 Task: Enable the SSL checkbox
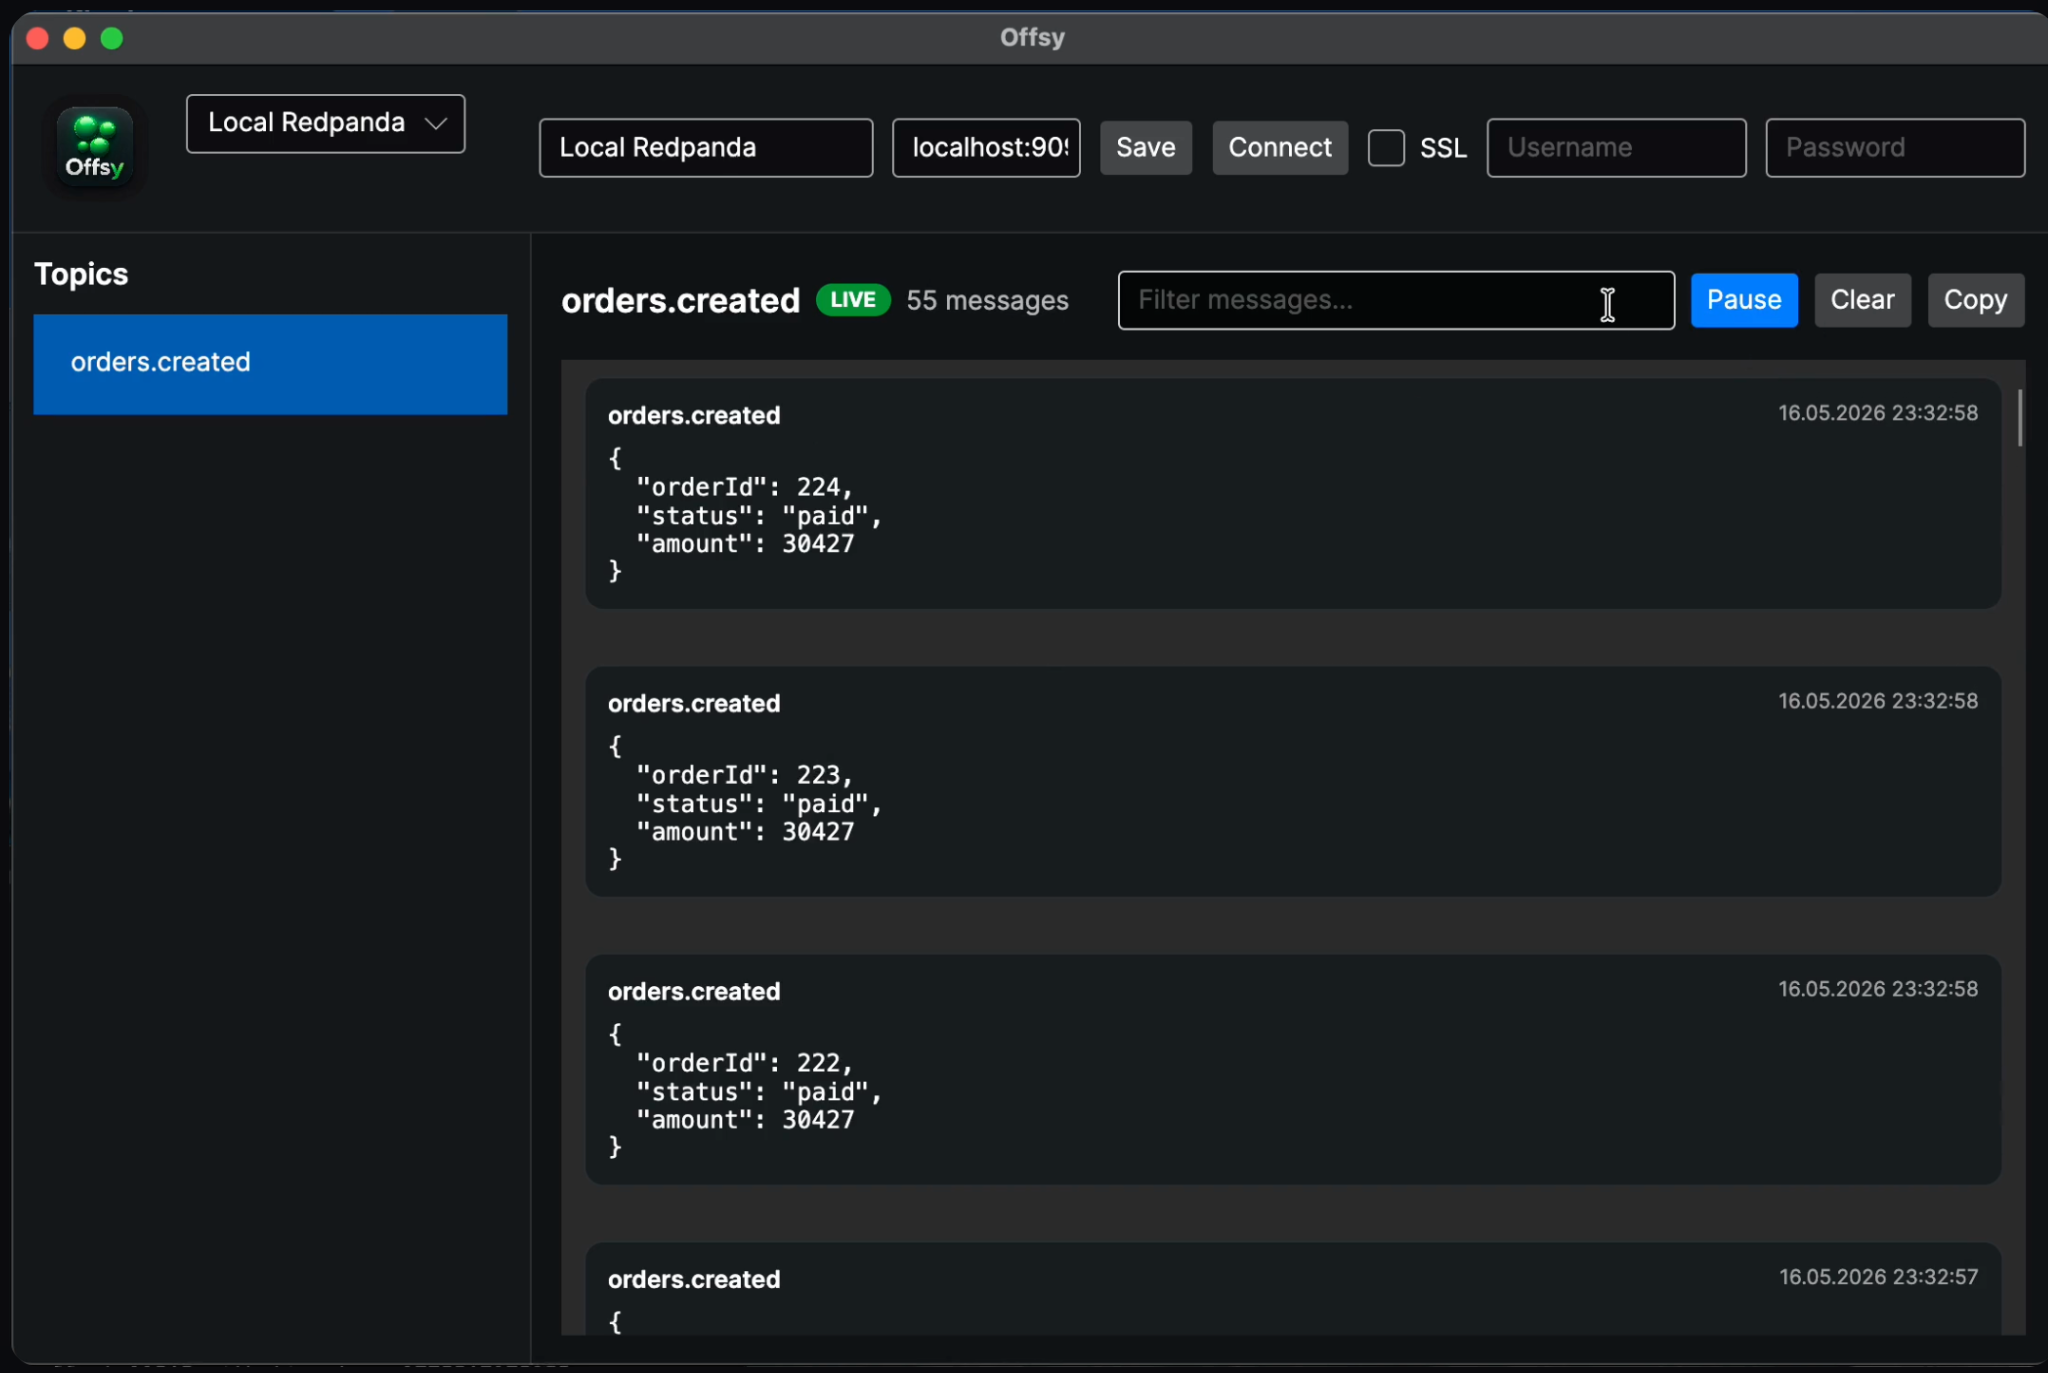[1386, 148]
